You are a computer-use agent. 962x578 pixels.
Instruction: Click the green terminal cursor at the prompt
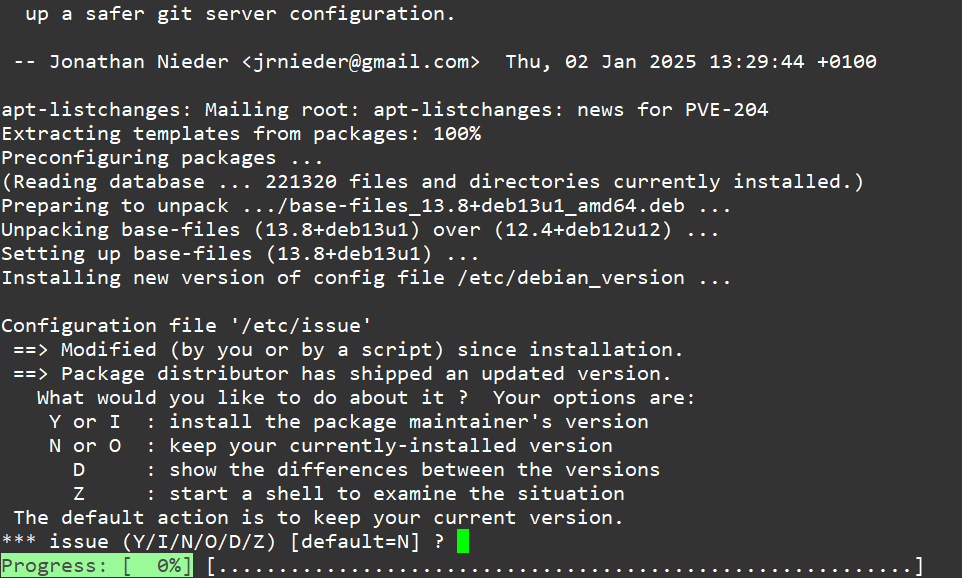click(x=463, y=541)
